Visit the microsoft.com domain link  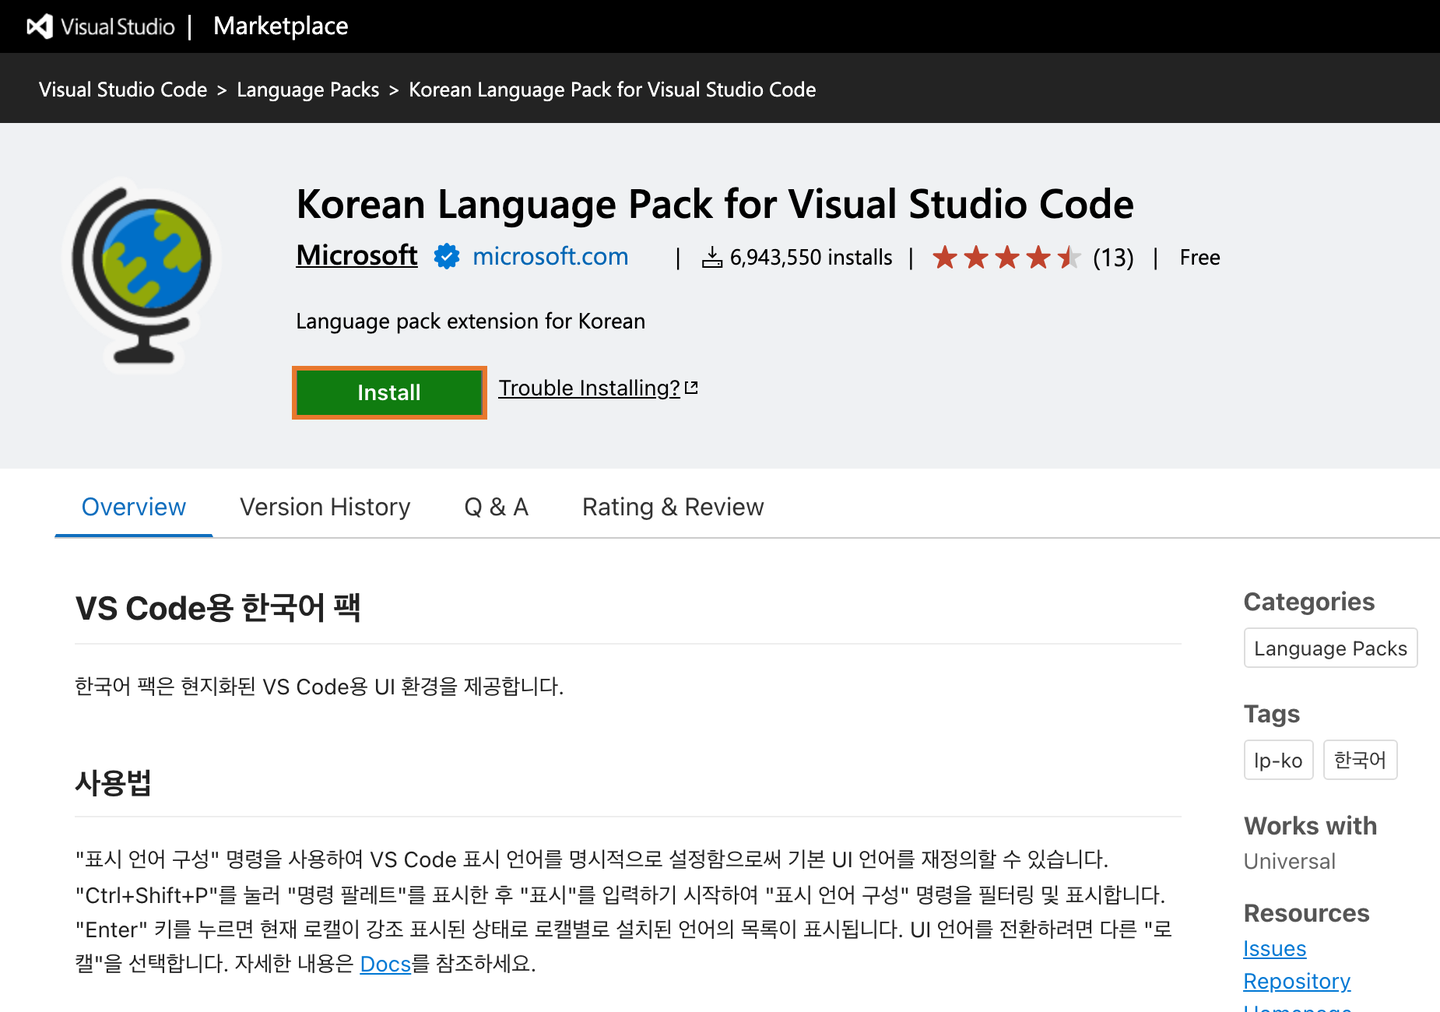(x=550, y=256)
